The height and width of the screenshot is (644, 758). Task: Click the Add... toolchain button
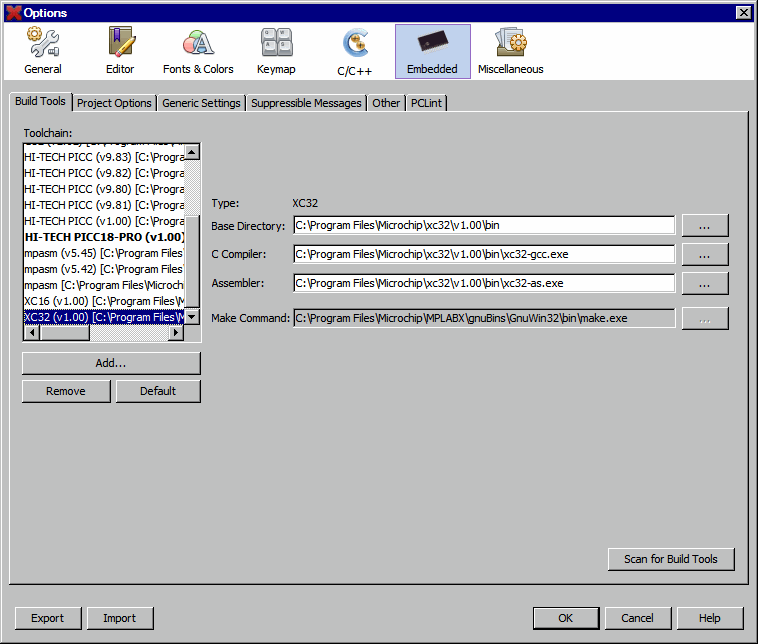[111, 363]
